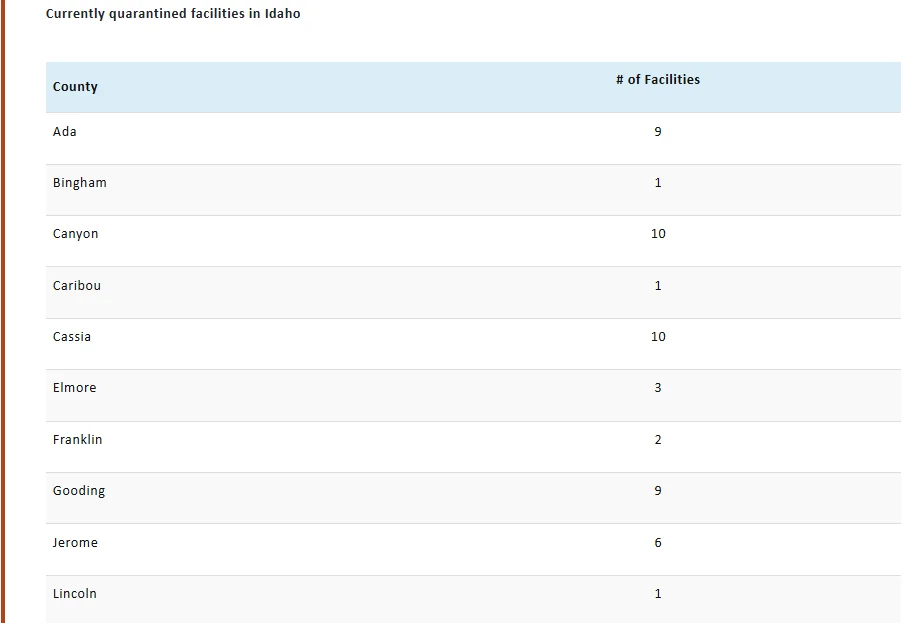Screen dimensions: 903x623
Task: Click the facilities value 1 in Lincoln row
Action: click(658, 594)
